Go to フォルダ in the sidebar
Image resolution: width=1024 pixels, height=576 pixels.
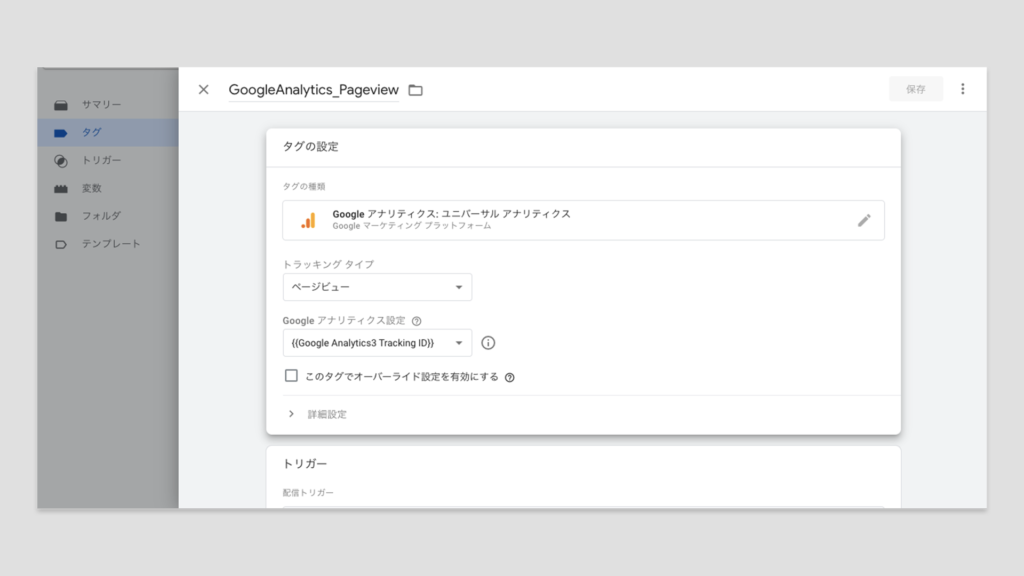point(100,216)
